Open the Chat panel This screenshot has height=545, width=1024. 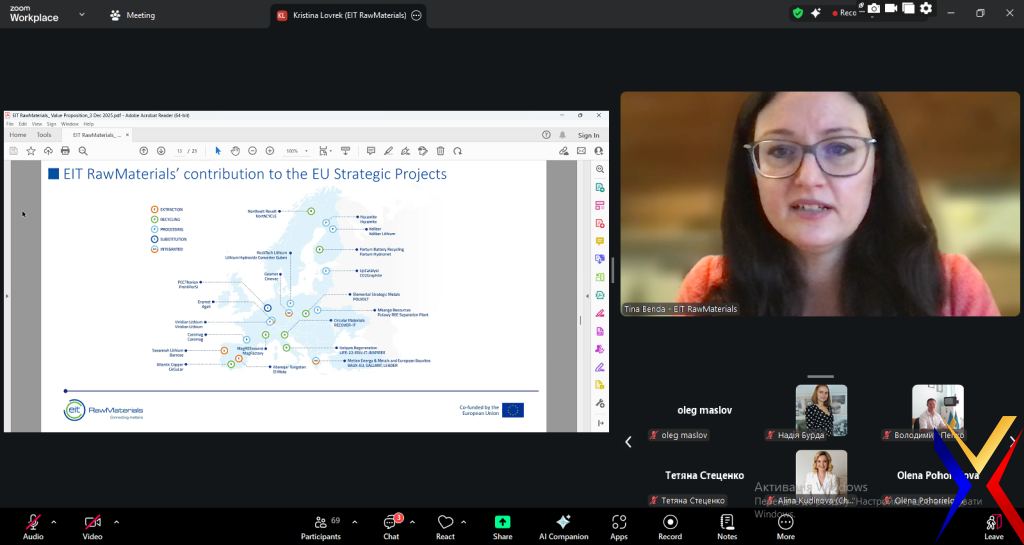pyautogui.click(x=391, y=526)
